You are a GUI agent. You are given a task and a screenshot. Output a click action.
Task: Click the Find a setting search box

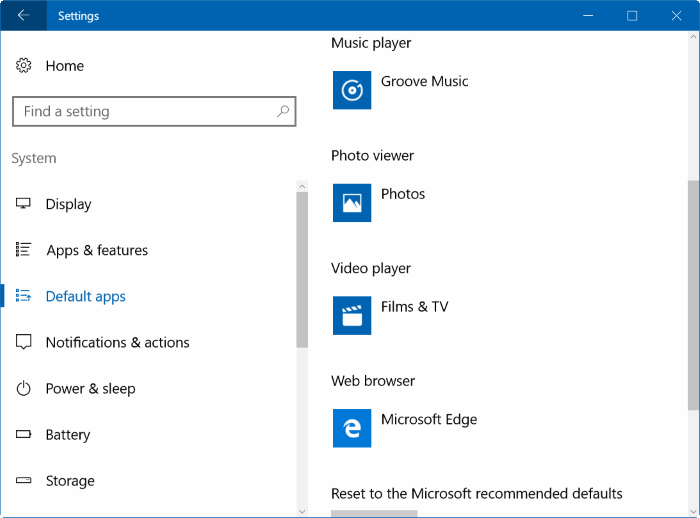tap(154, 111)
